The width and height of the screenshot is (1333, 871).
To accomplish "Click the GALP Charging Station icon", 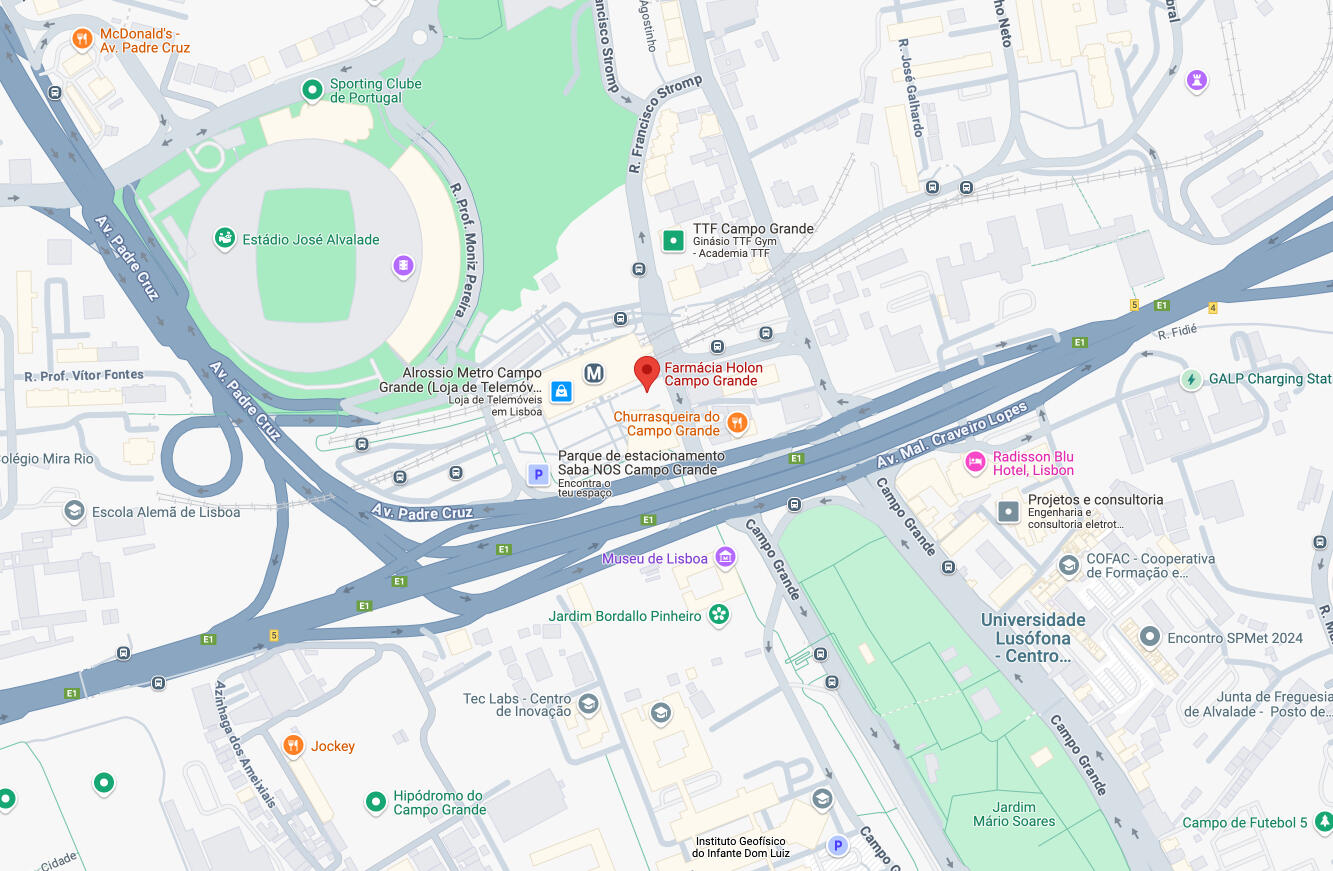I will coord(1191,379).
